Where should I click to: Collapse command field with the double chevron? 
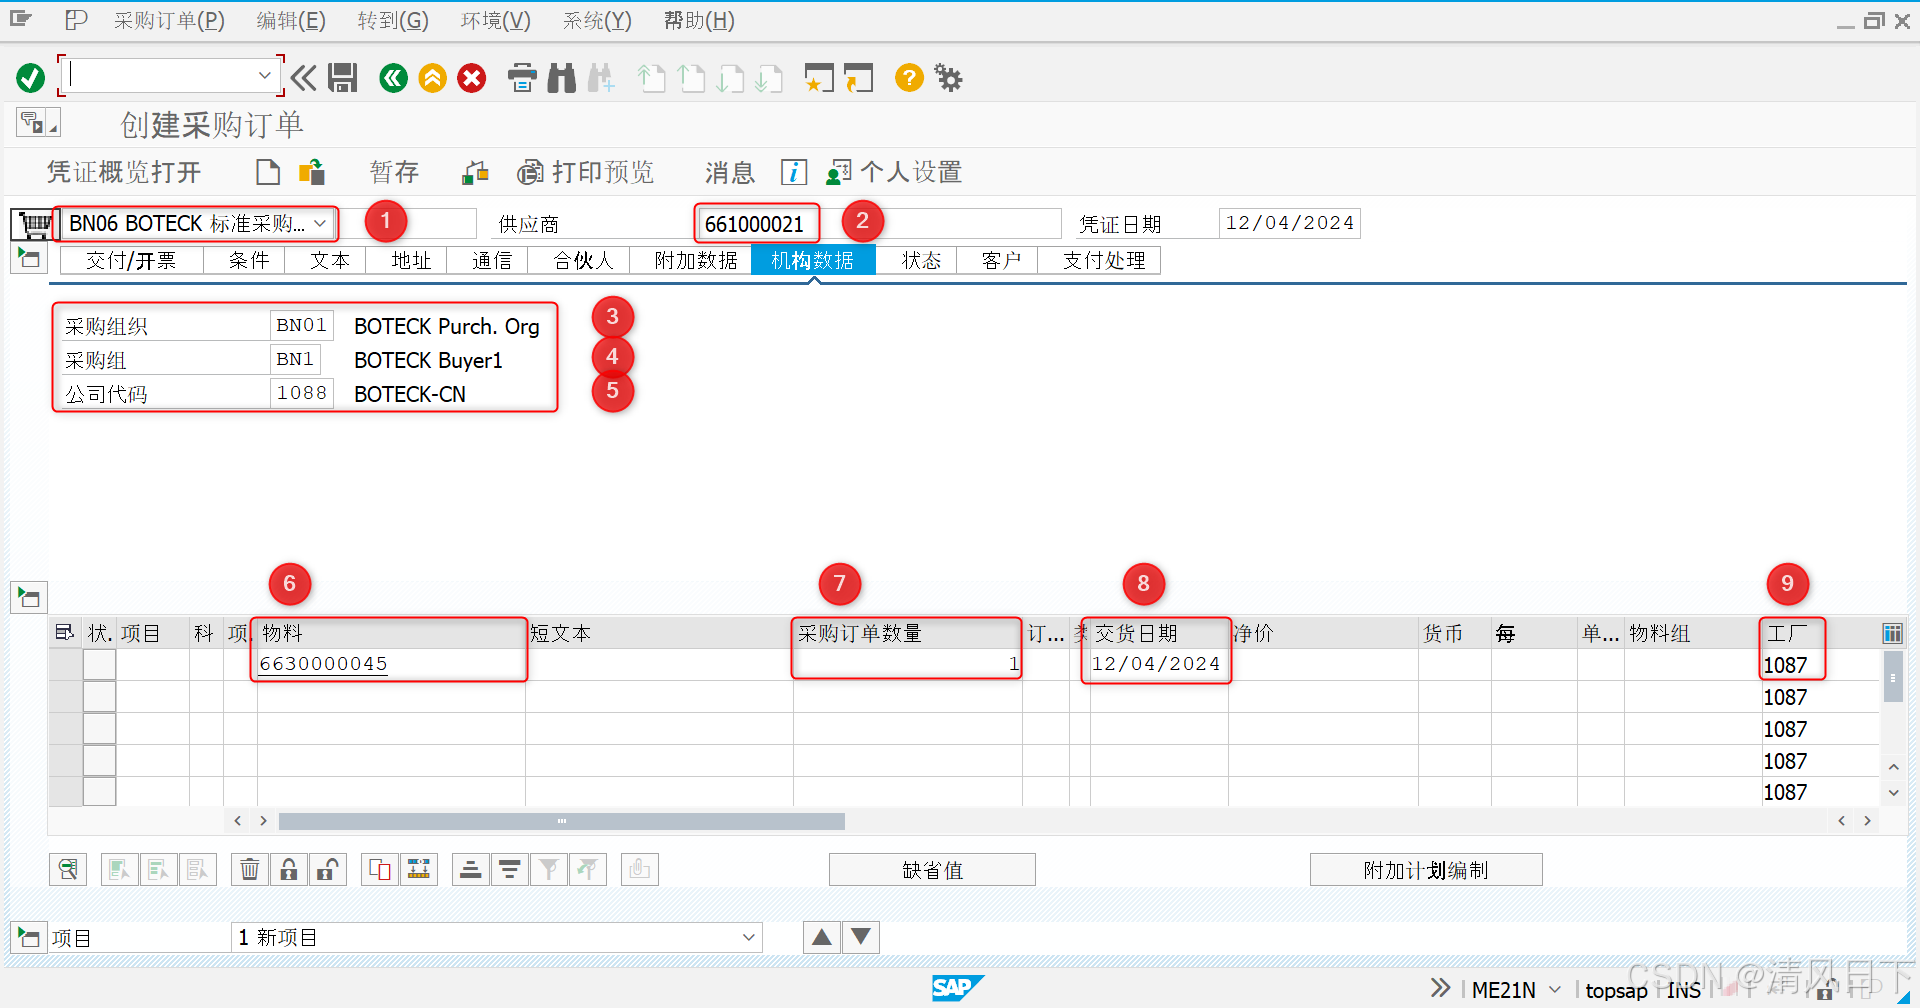304,78
